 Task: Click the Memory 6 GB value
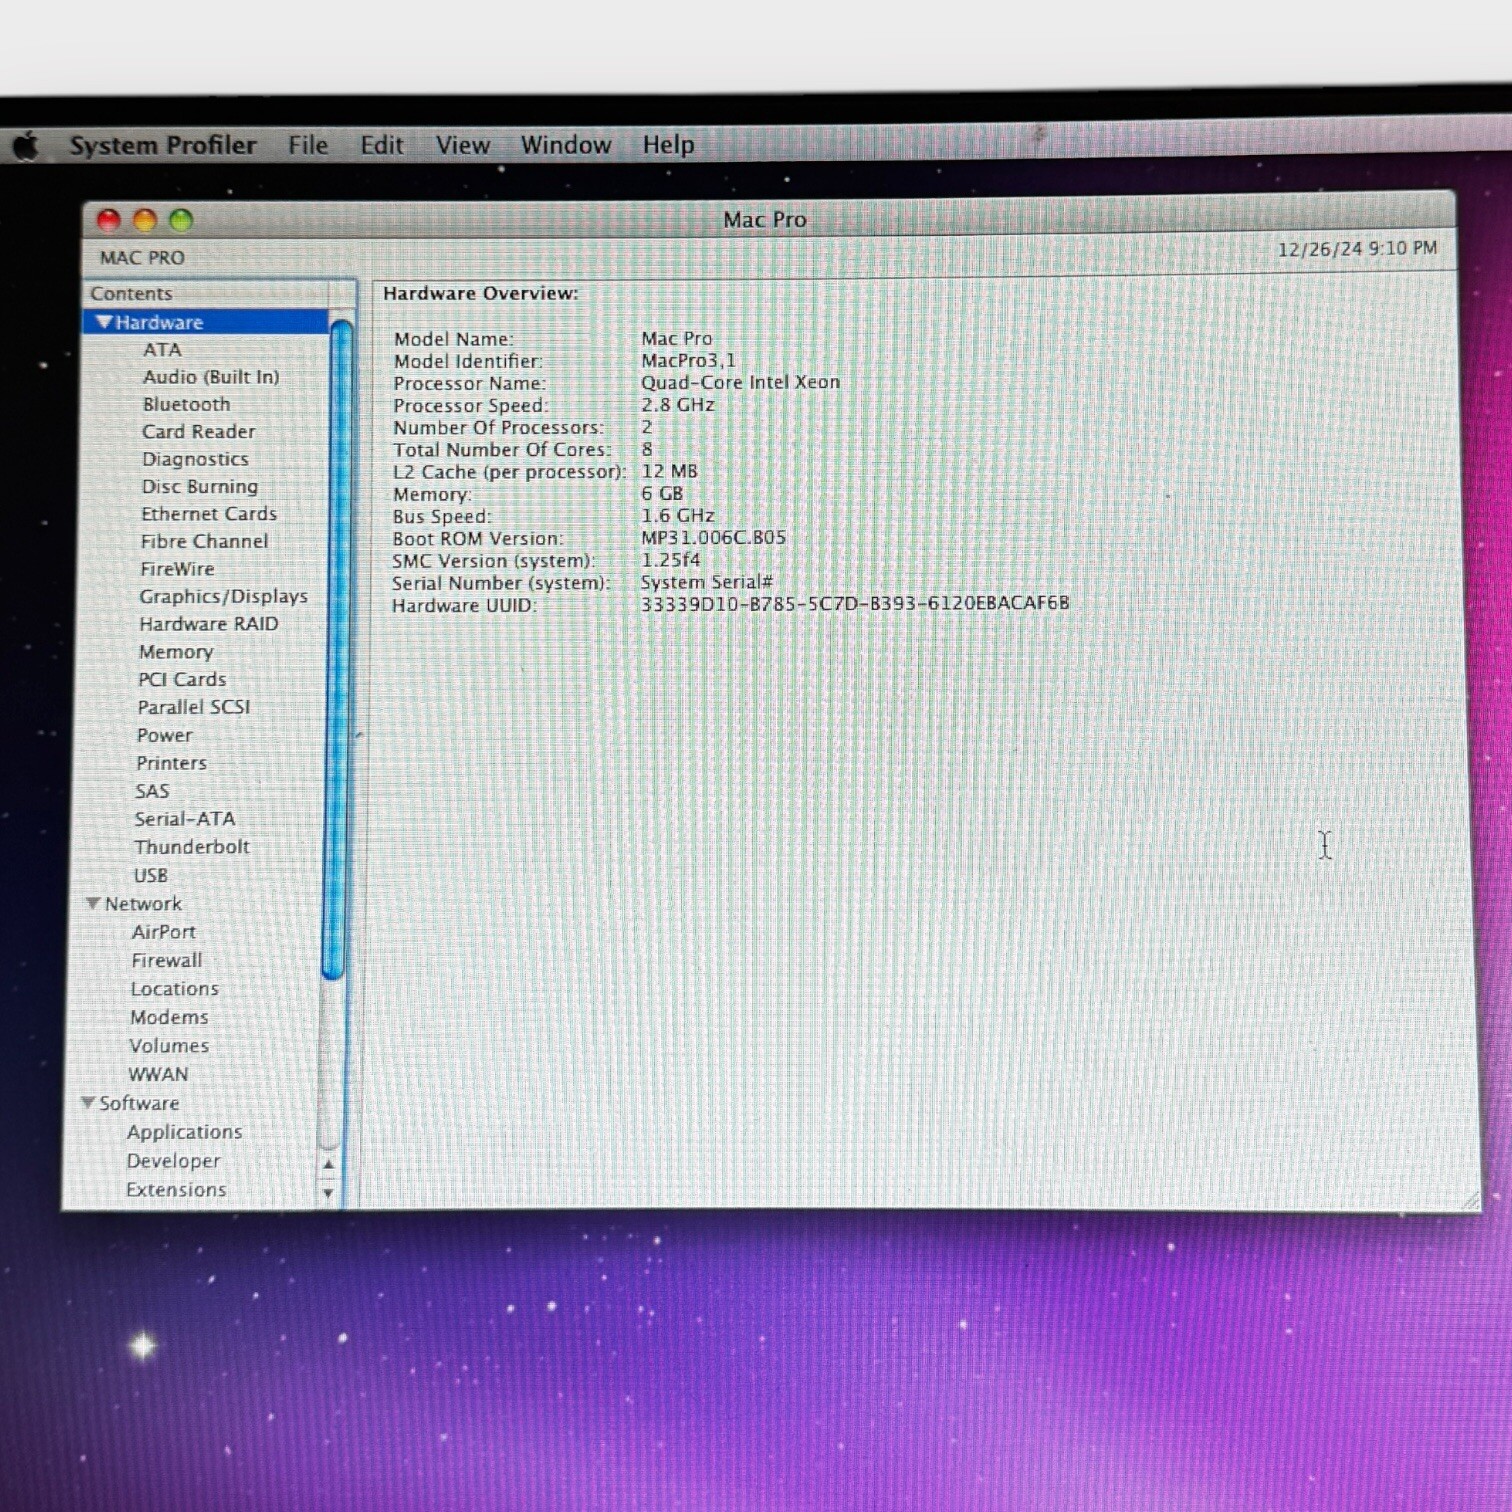coord(662,493)
